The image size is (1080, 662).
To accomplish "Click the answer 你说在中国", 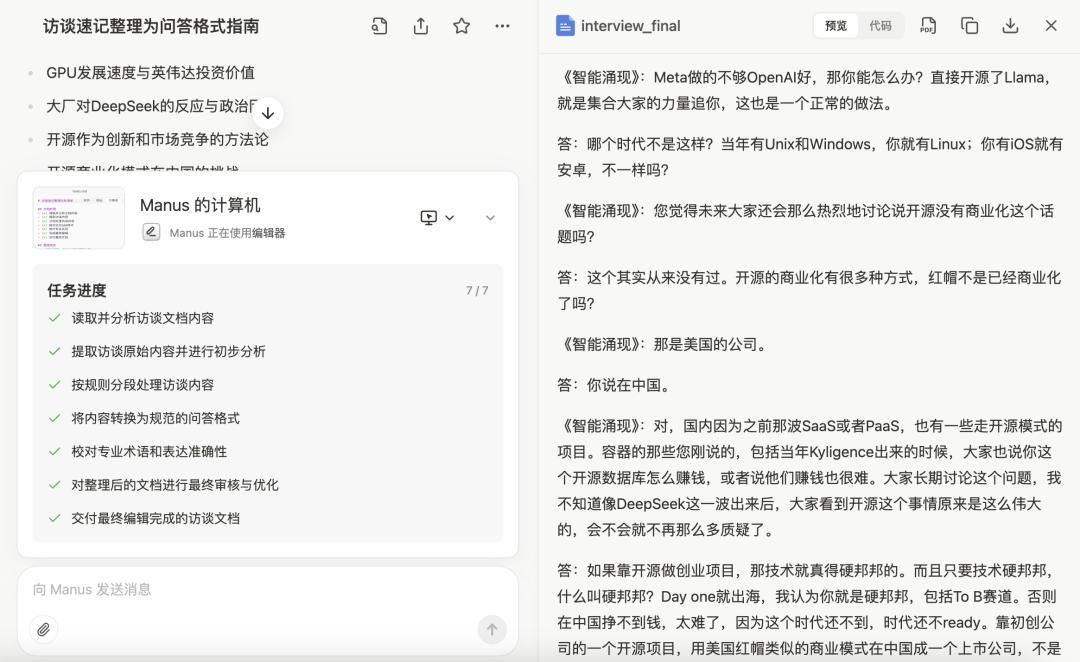I will click(x=614, y=385).
